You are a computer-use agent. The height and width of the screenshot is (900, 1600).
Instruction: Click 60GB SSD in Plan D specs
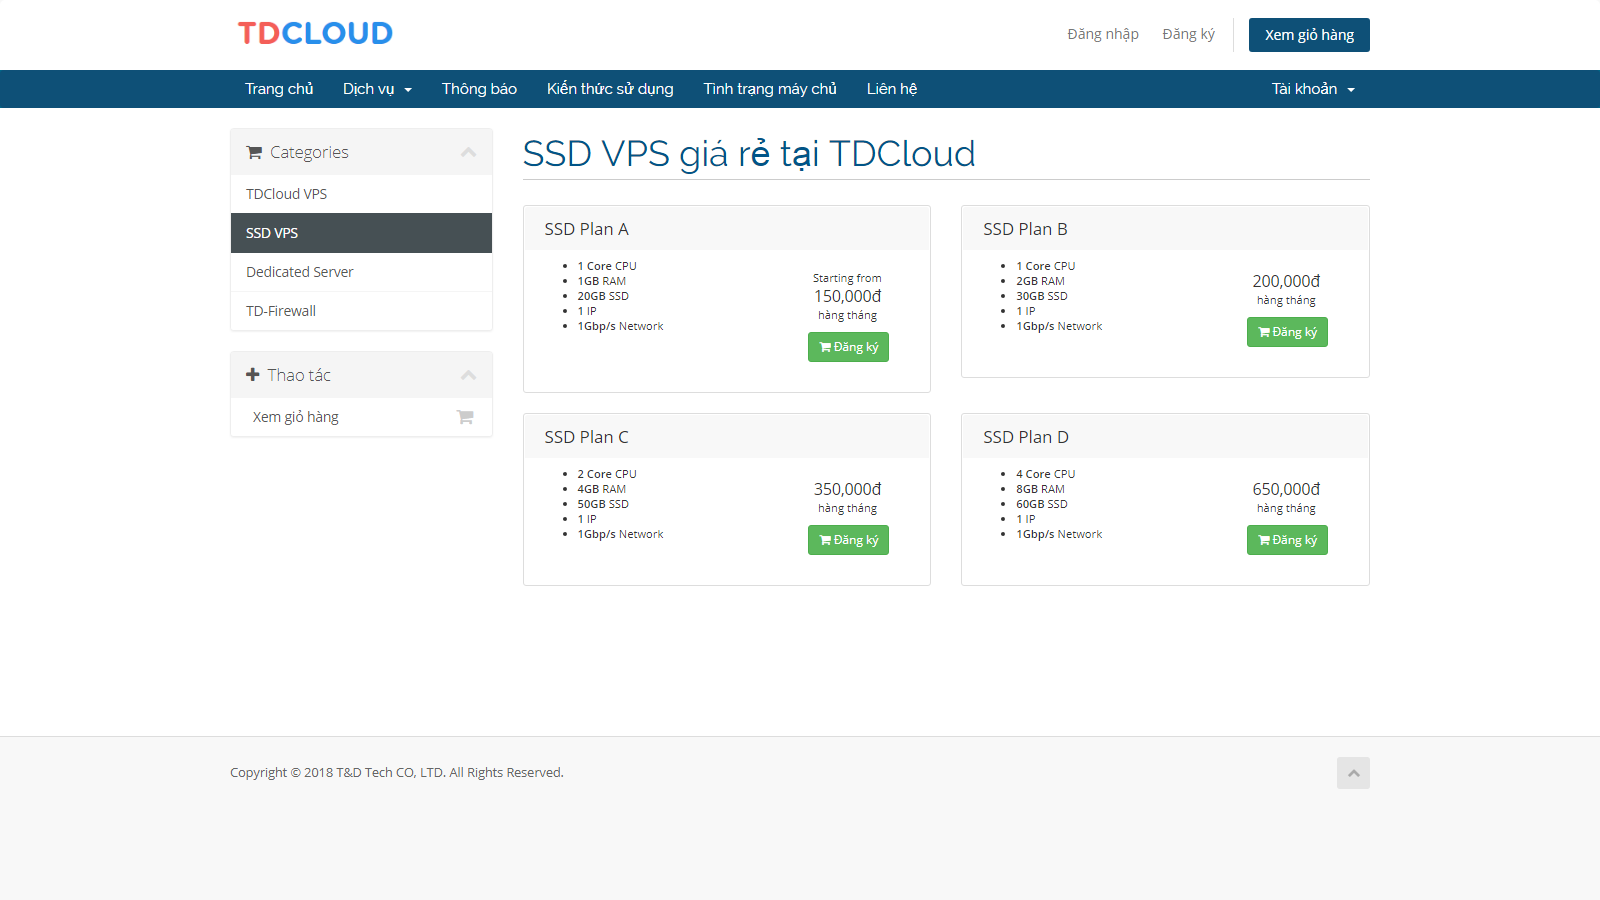coord(1042,504)
